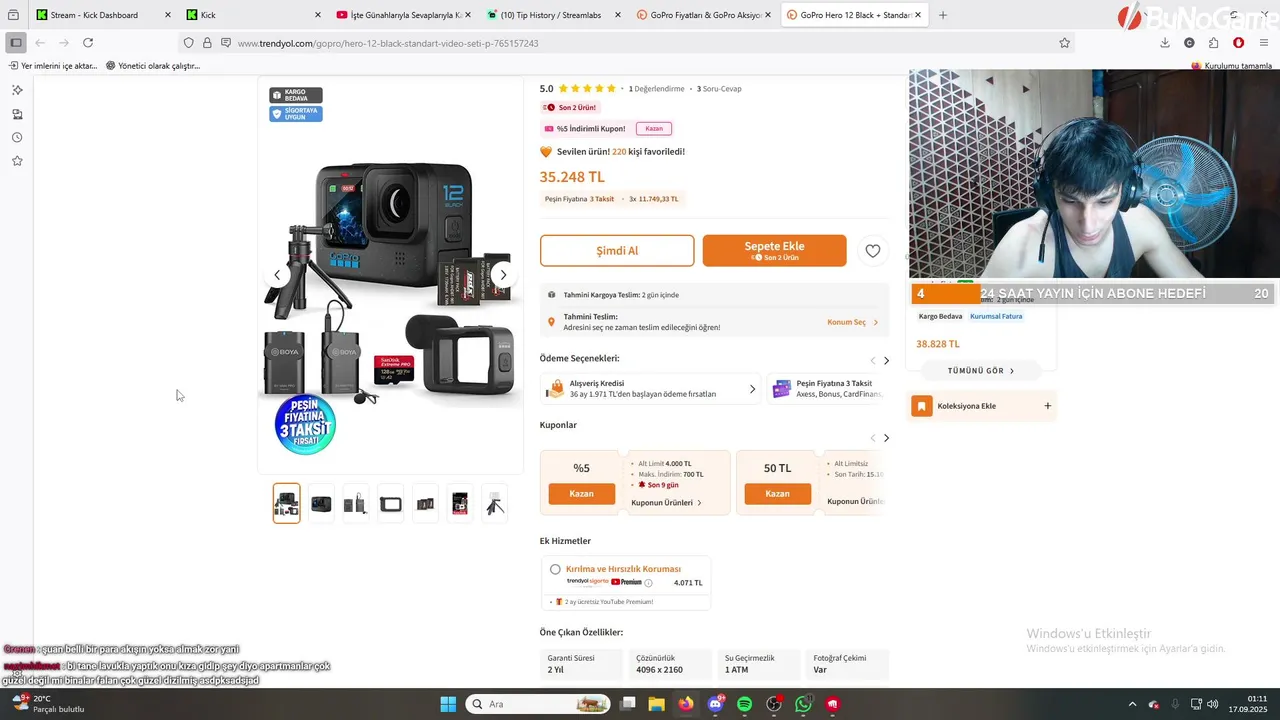Open the Konum Seç delivery location chevron

[876, 322]
